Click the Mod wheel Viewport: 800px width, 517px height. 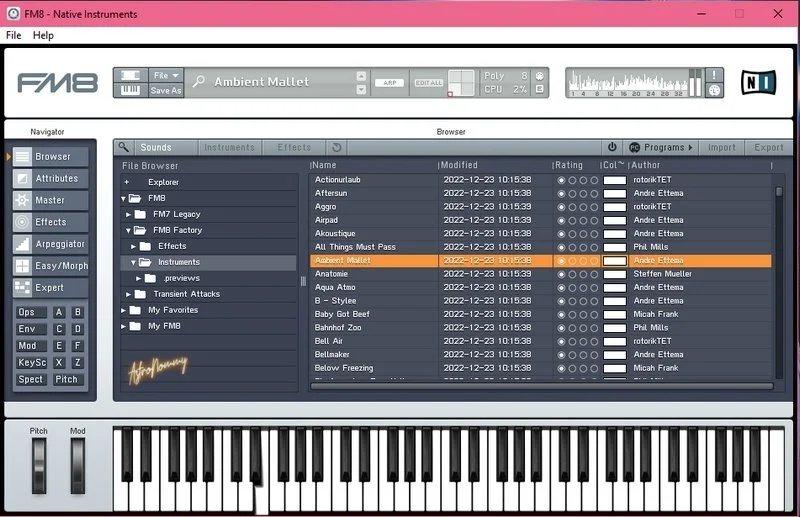click(78, 466)
